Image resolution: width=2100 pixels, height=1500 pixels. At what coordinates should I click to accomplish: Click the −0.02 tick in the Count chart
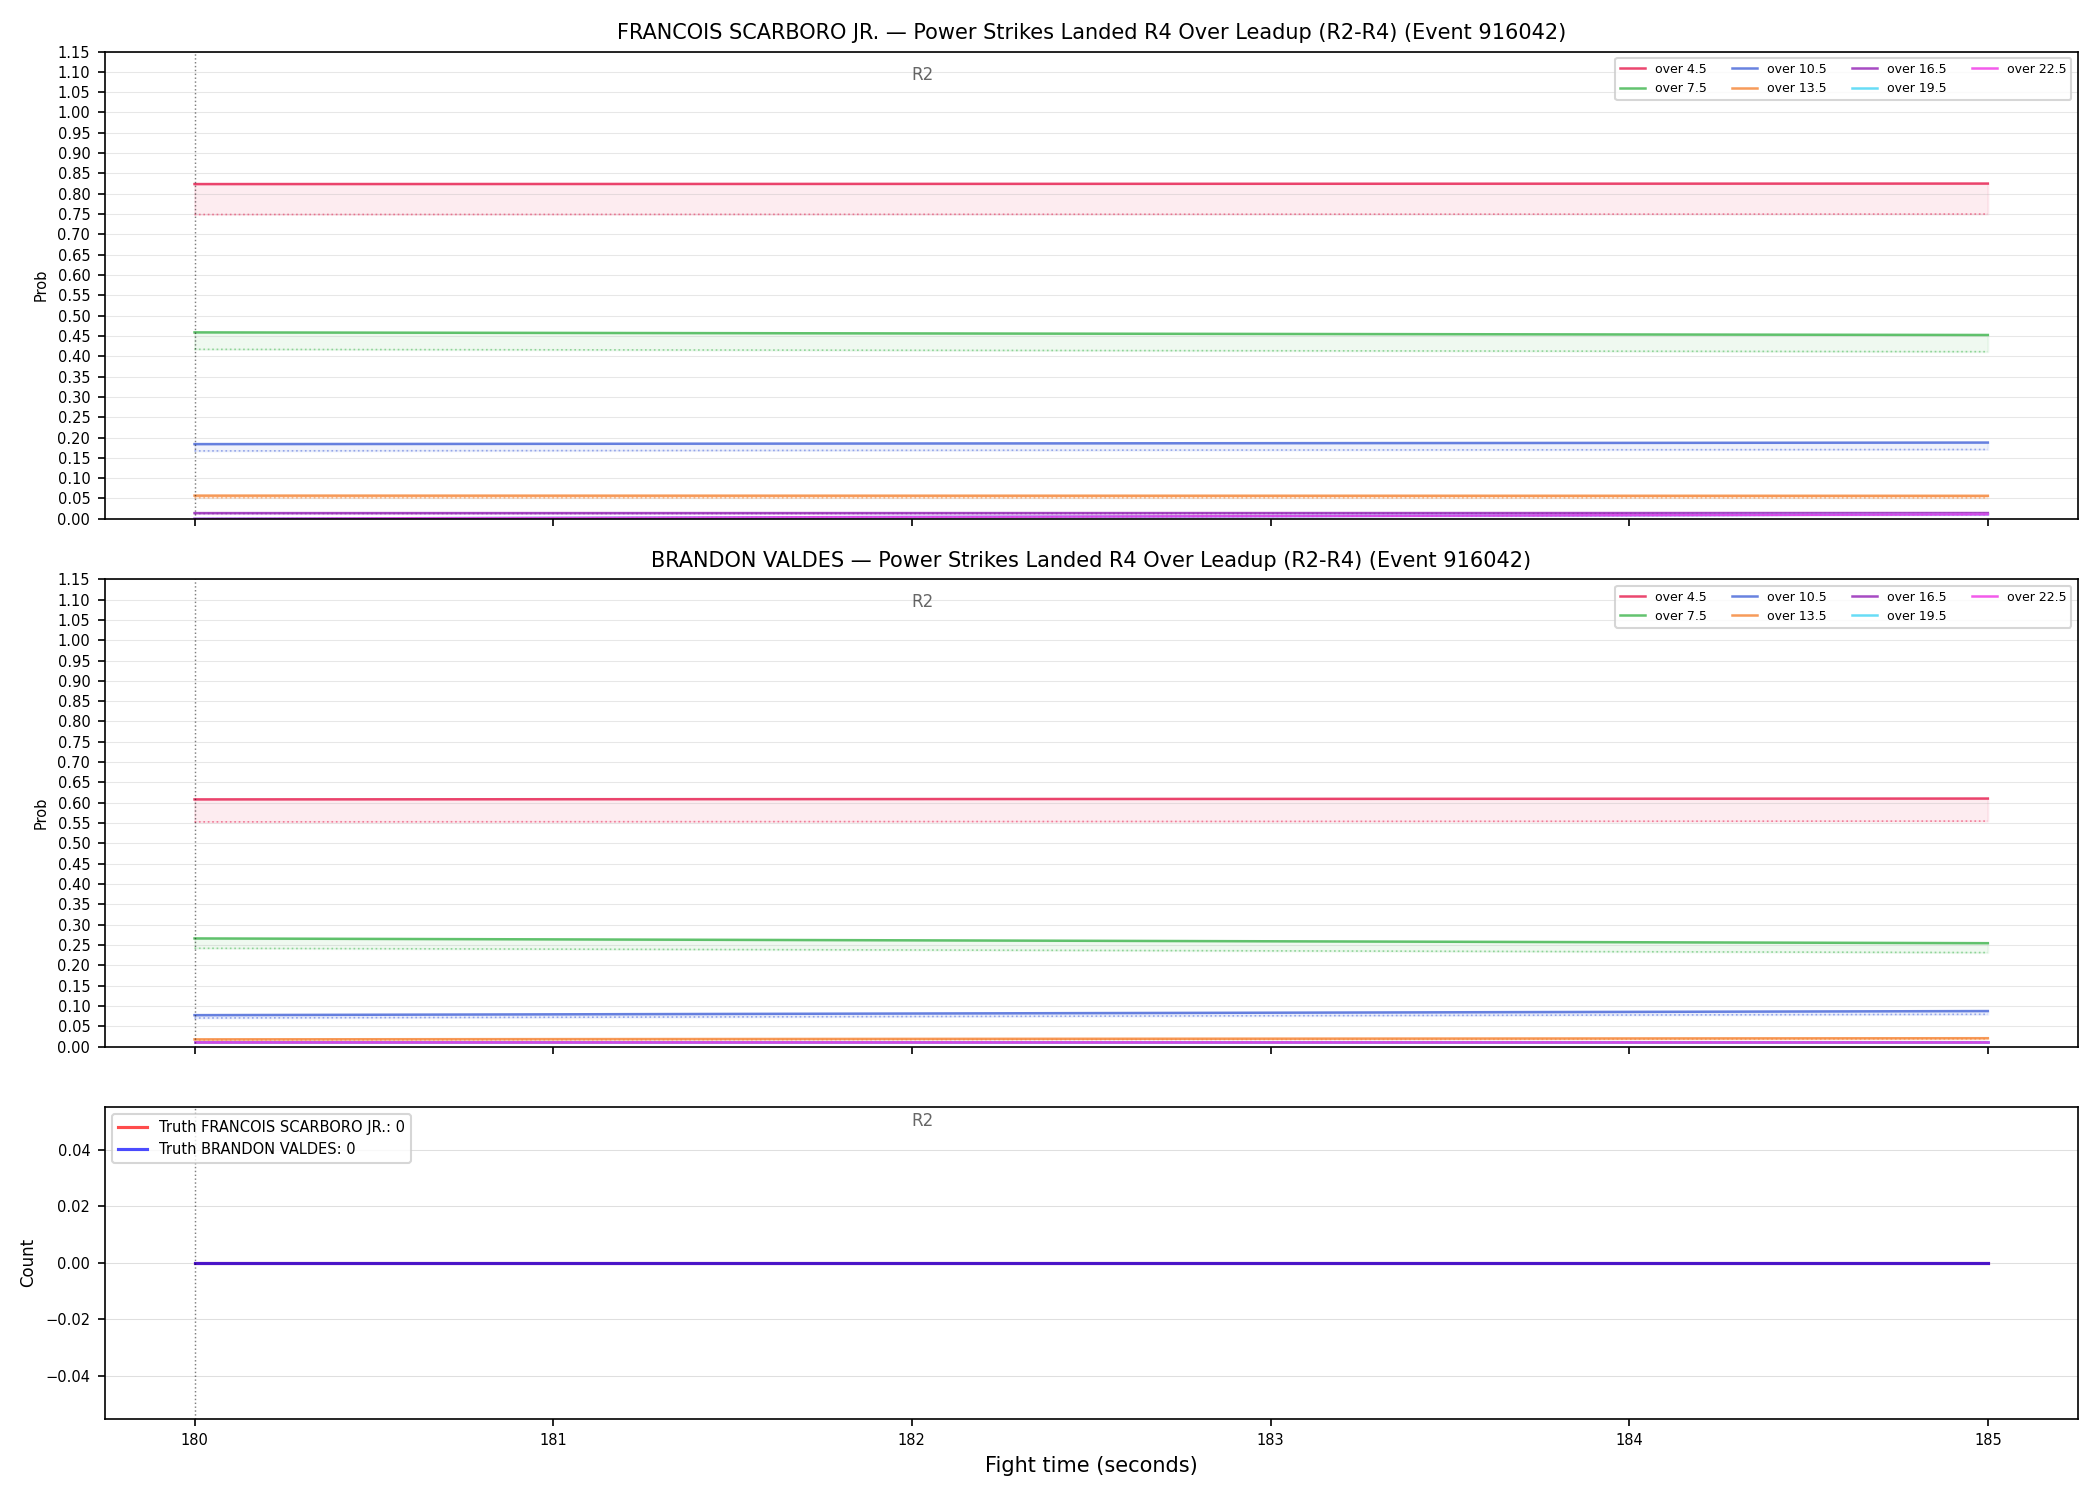click(x=68, y=1320)
